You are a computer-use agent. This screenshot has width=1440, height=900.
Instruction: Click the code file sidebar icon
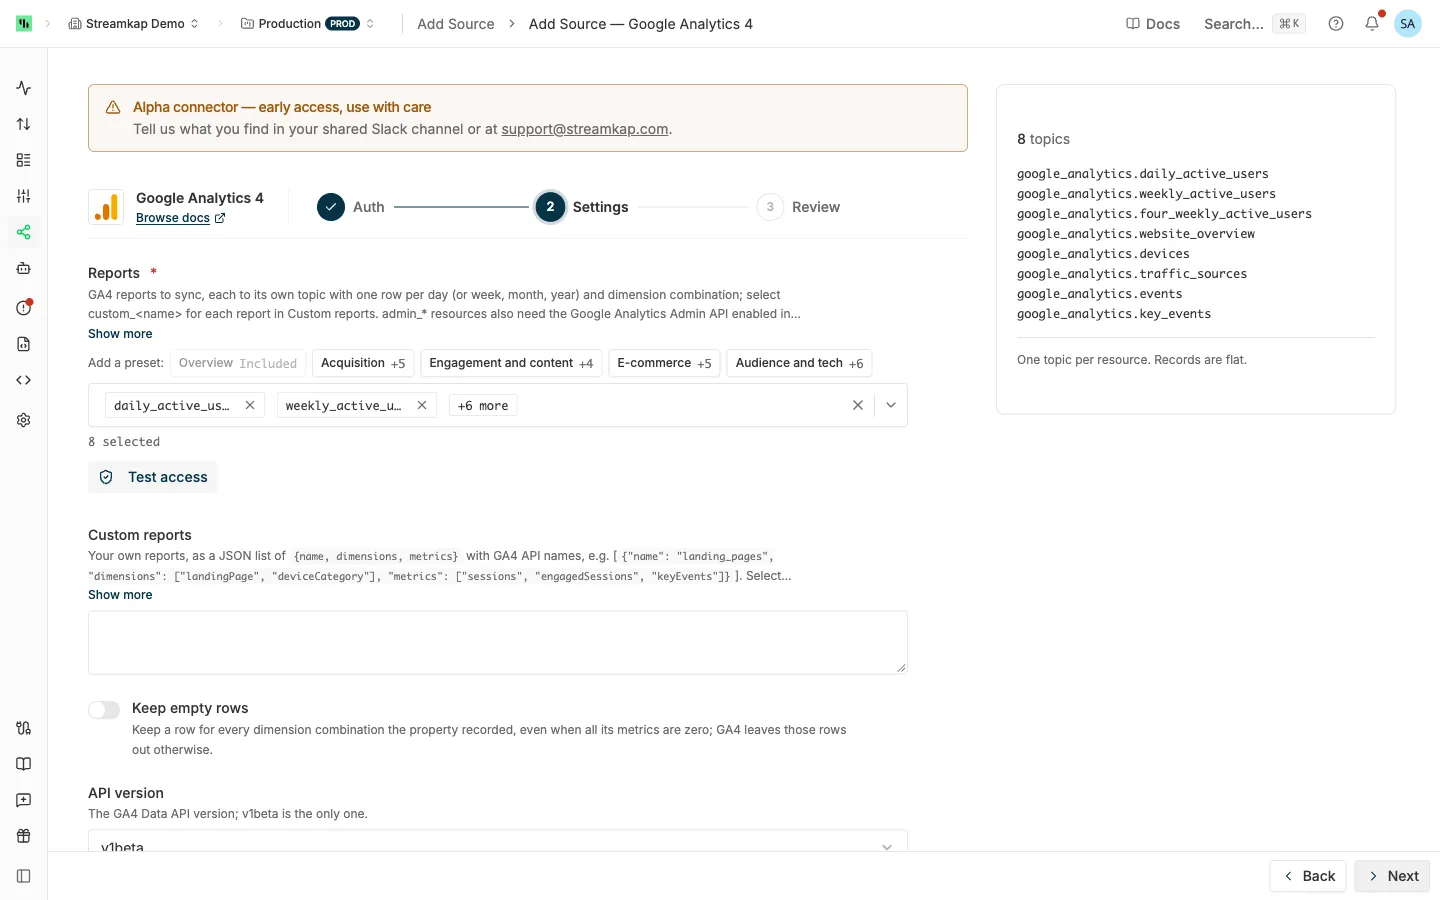tap(24, 344)
